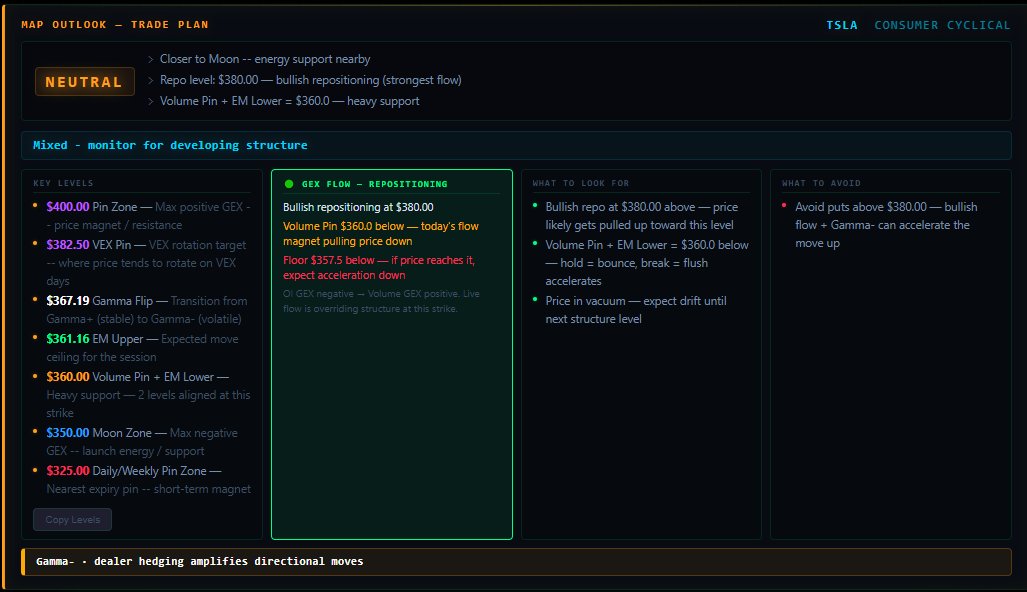Click the KEY LEVELS panel header
Viewport: 1027px width, 592px height.
pyautogui.click(x=64, y=183)
